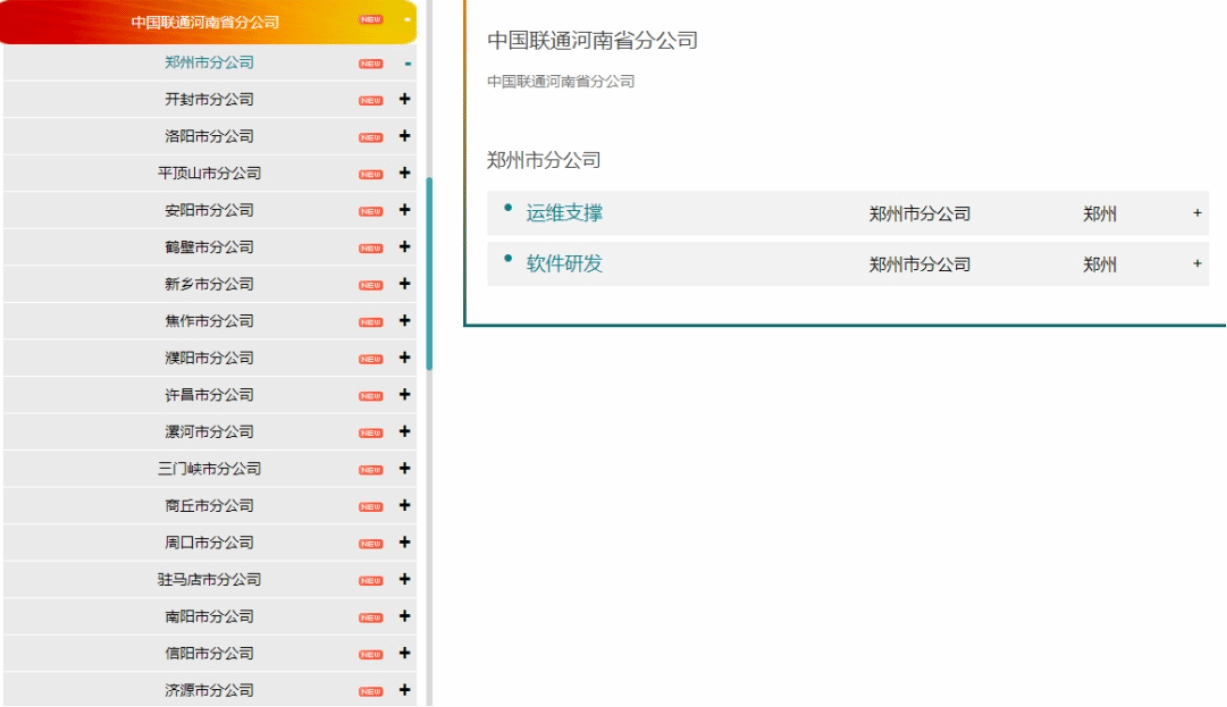
Task: Expand the 三门峡市分公司 plus sign
Action: (405, 469)
